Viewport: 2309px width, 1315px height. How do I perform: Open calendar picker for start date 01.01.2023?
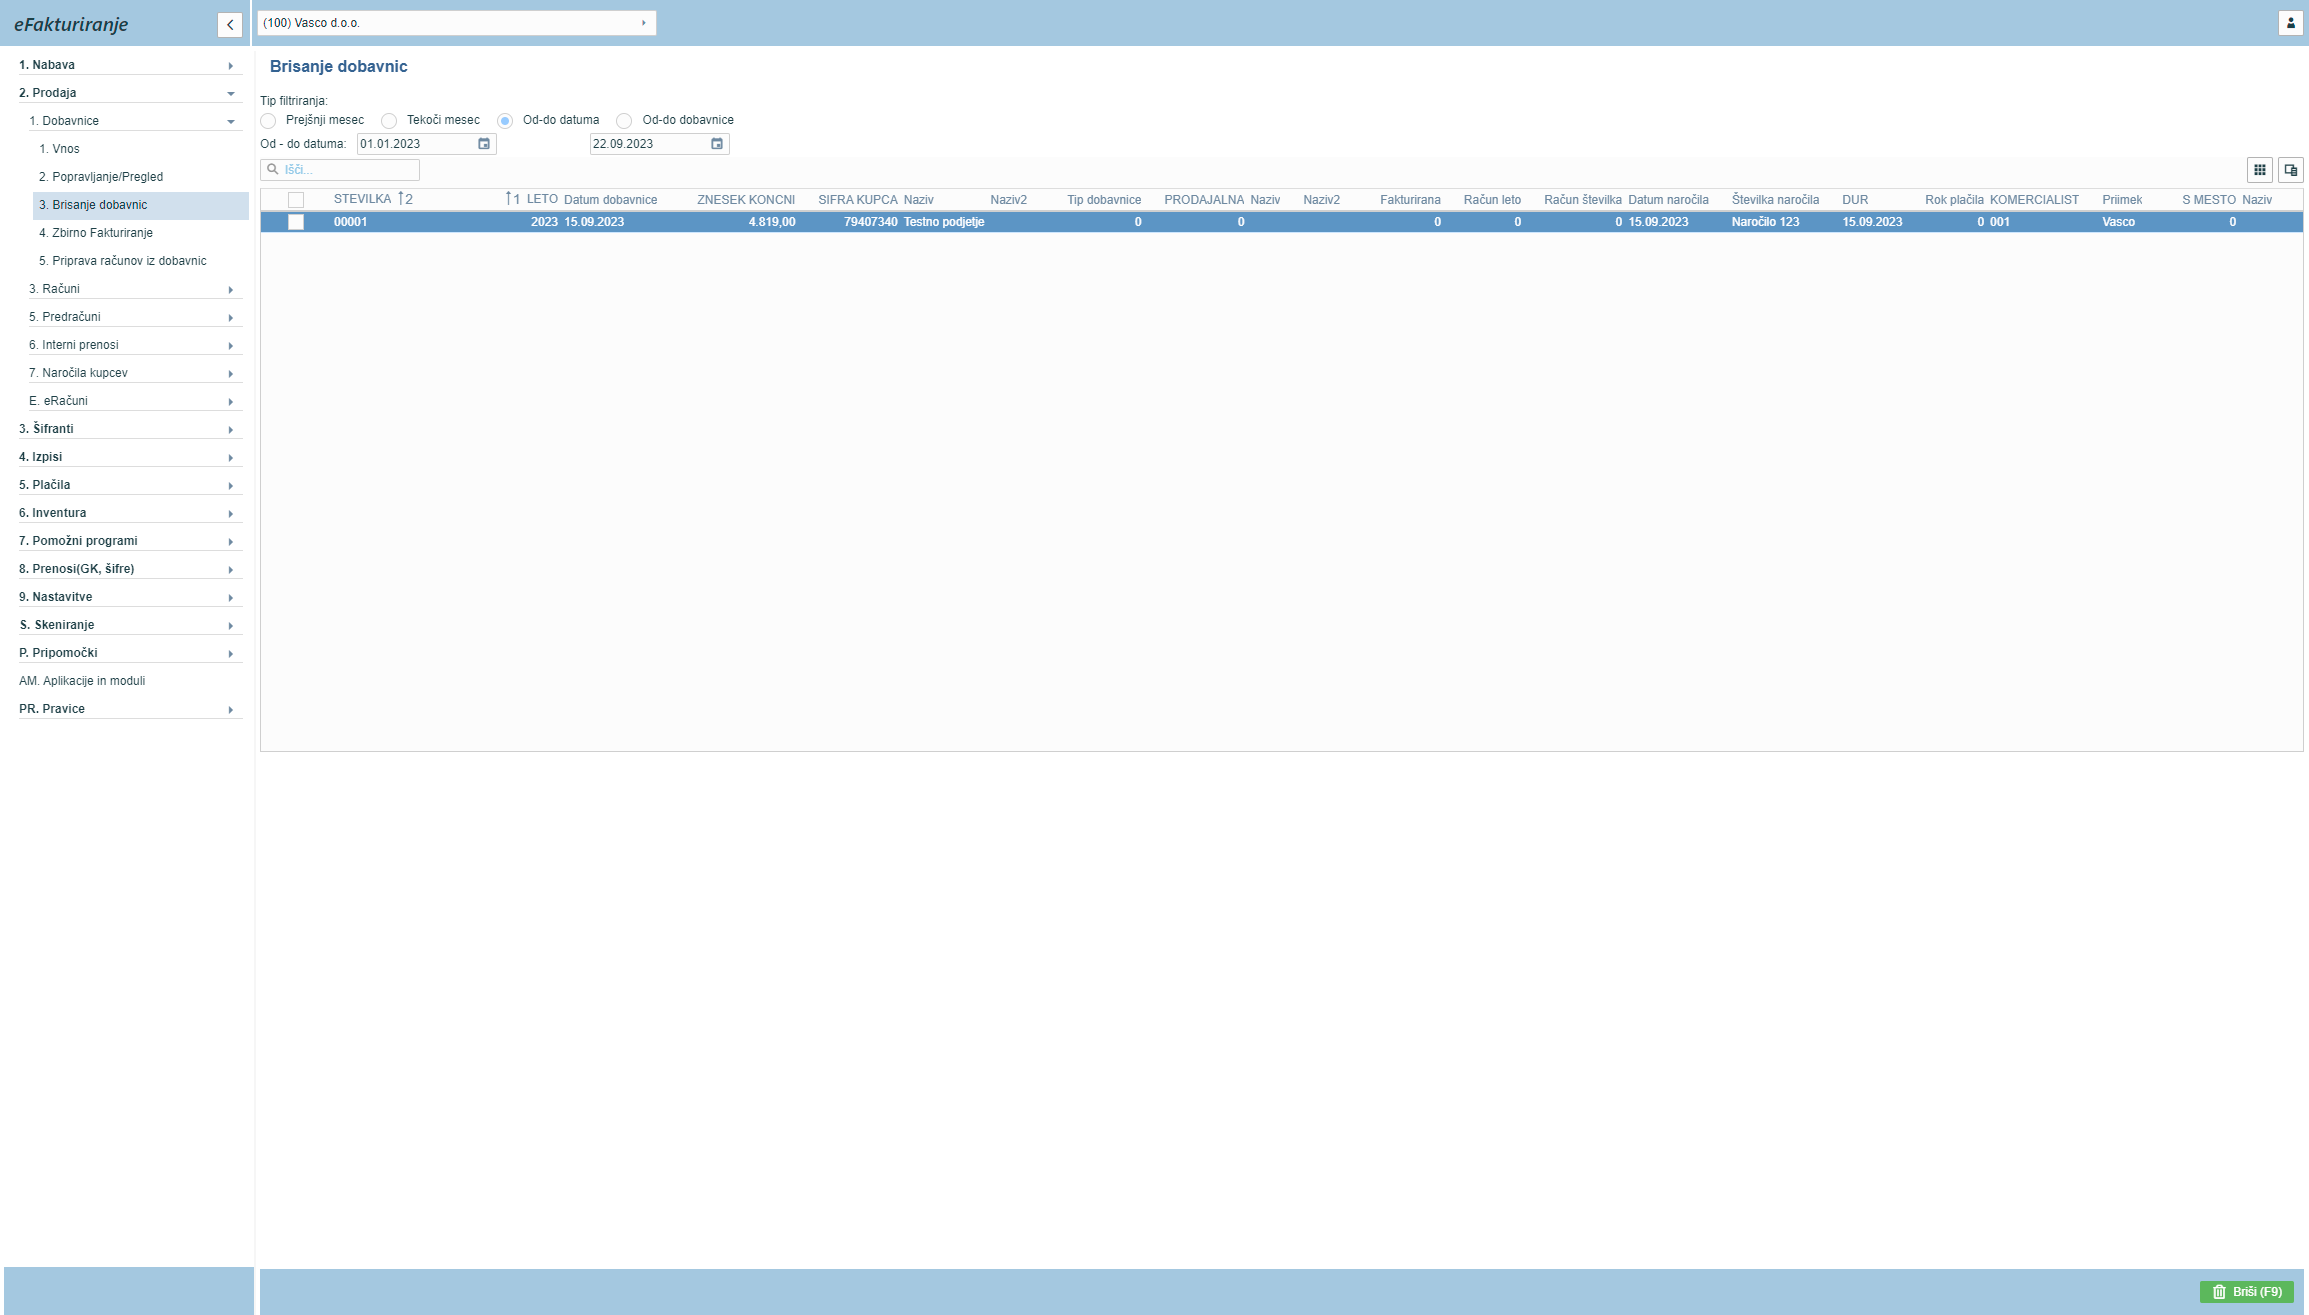pyautogui.click(x=484, y=144)
